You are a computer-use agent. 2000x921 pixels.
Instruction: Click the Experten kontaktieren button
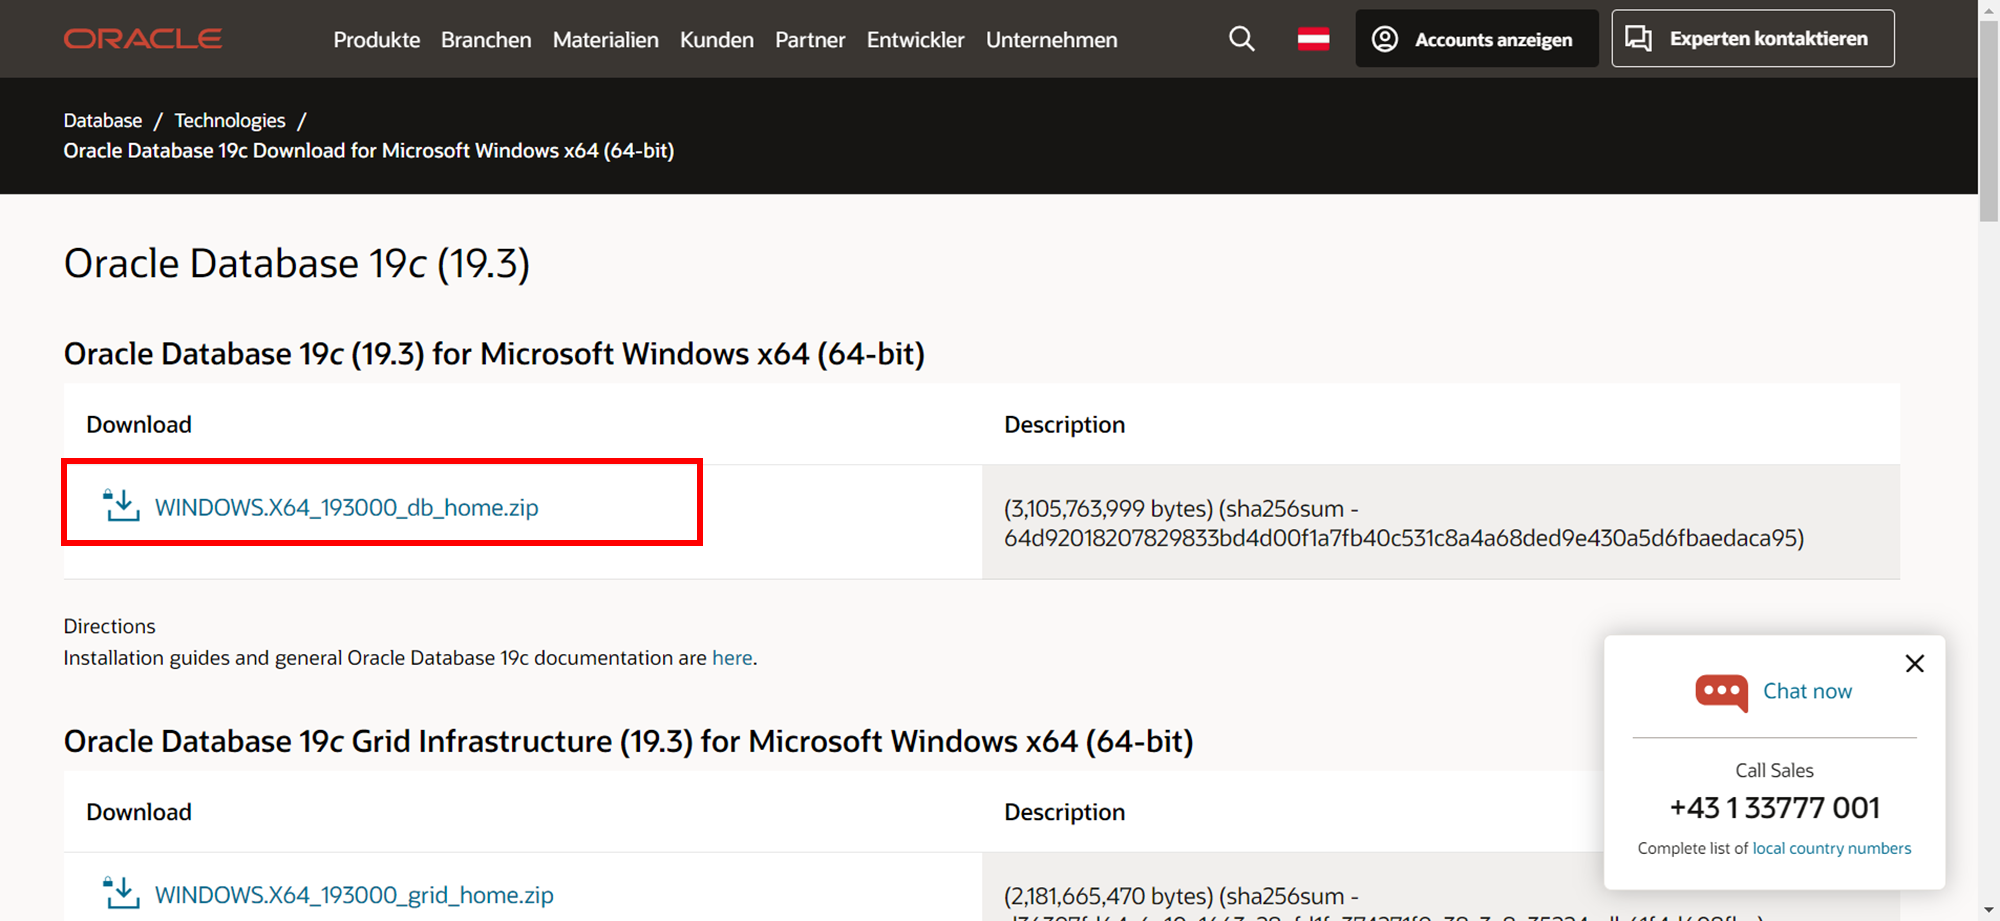tap(1753, 39)
